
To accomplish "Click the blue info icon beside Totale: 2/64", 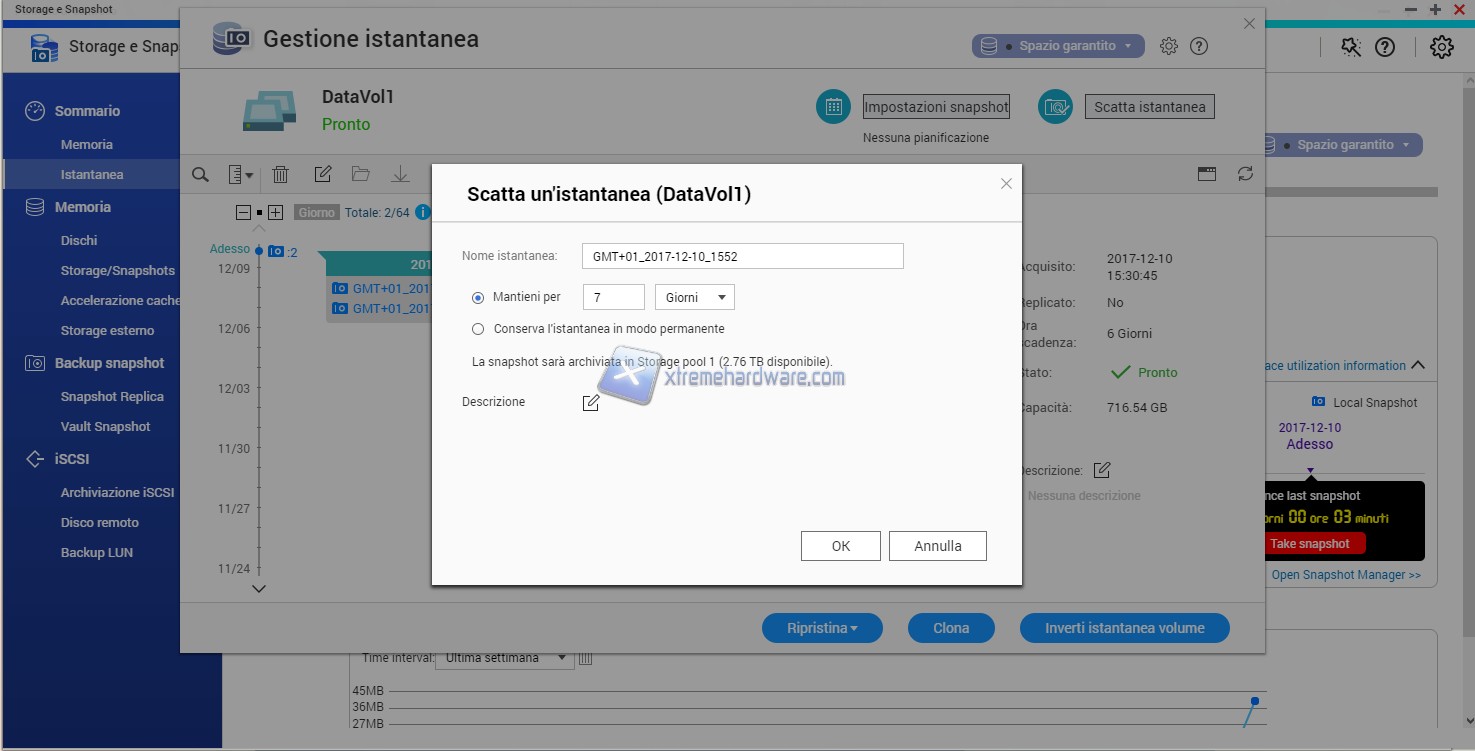I will tap(423, 212).
